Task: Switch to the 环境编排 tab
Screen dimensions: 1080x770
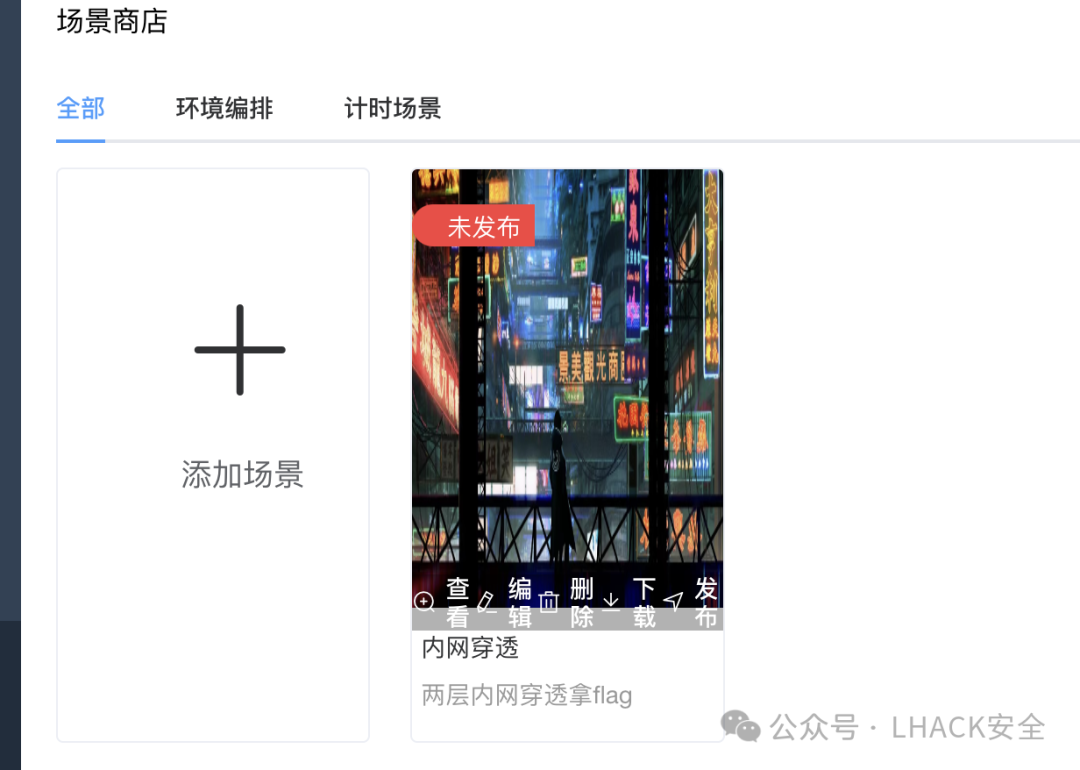Action: click(x=225, y=108)
